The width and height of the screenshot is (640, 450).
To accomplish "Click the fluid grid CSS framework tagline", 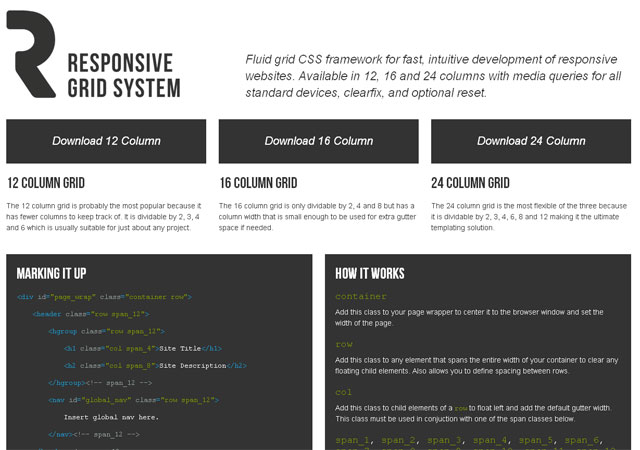I will tap(433, 76).
